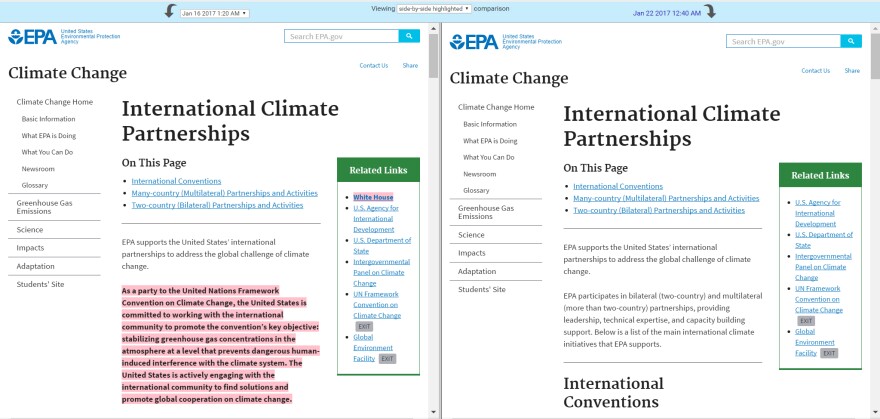The height and width of the screenshot is (419, 880).
Task: Click U.S. Department of State in right pane
Action: pyautogui.click(x=824, y=240)
